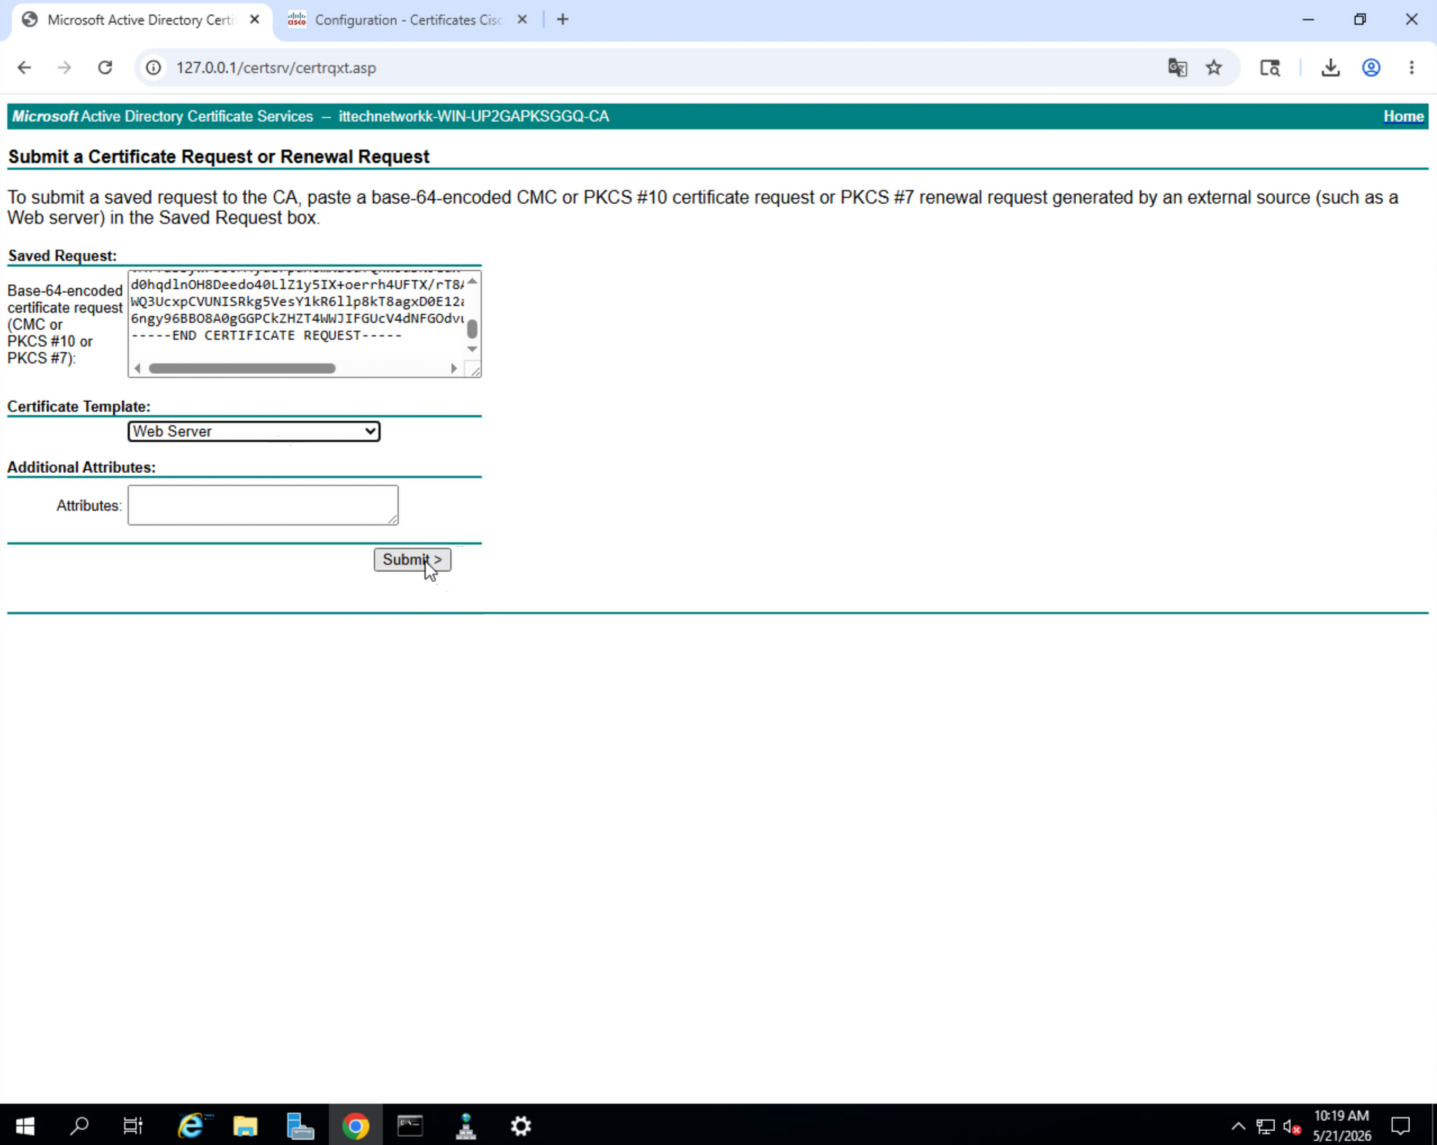Open the Chrome downloads icon

(1330, 68)
